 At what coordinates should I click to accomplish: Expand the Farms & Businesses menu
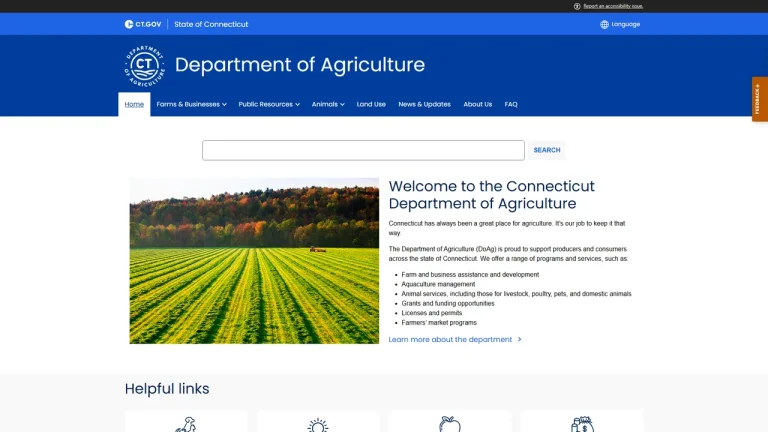(191, 104)
